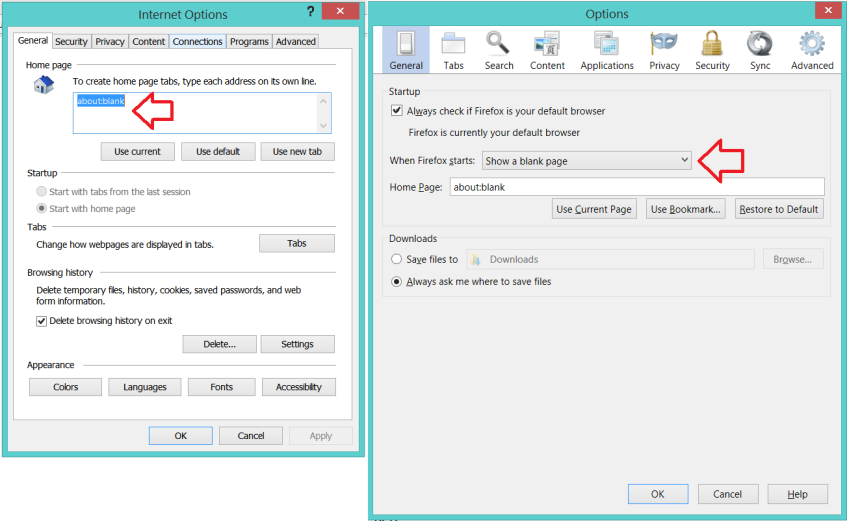Click the home page box scroll-up arrow
The width and height of the screenshot is (847, 521).
pos(323,101)
